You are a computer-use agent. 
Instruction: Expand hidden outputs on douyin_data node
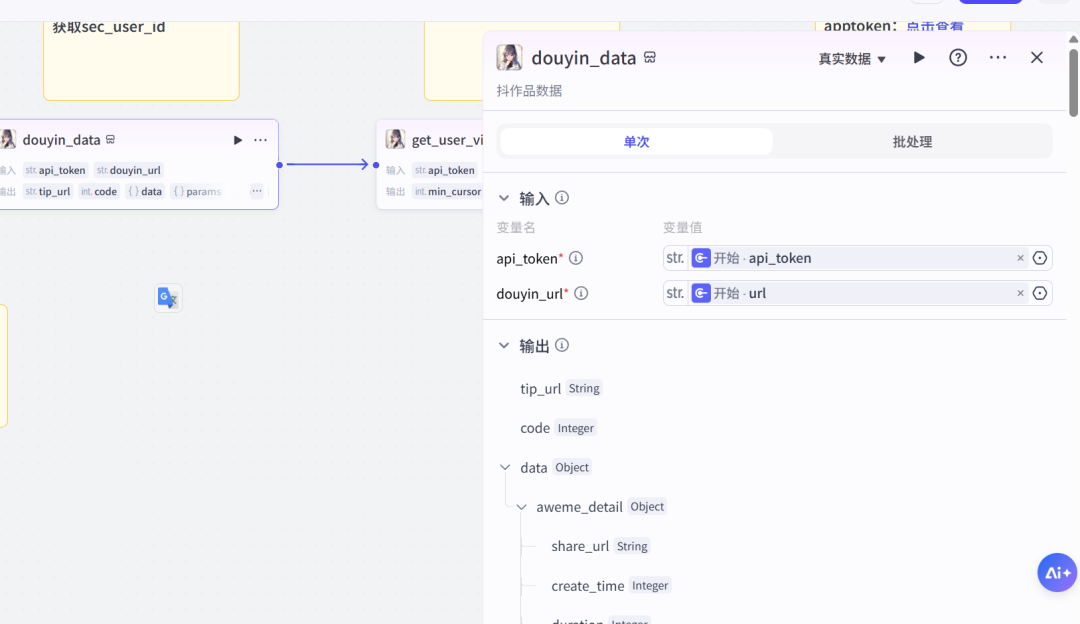[256, 191]
